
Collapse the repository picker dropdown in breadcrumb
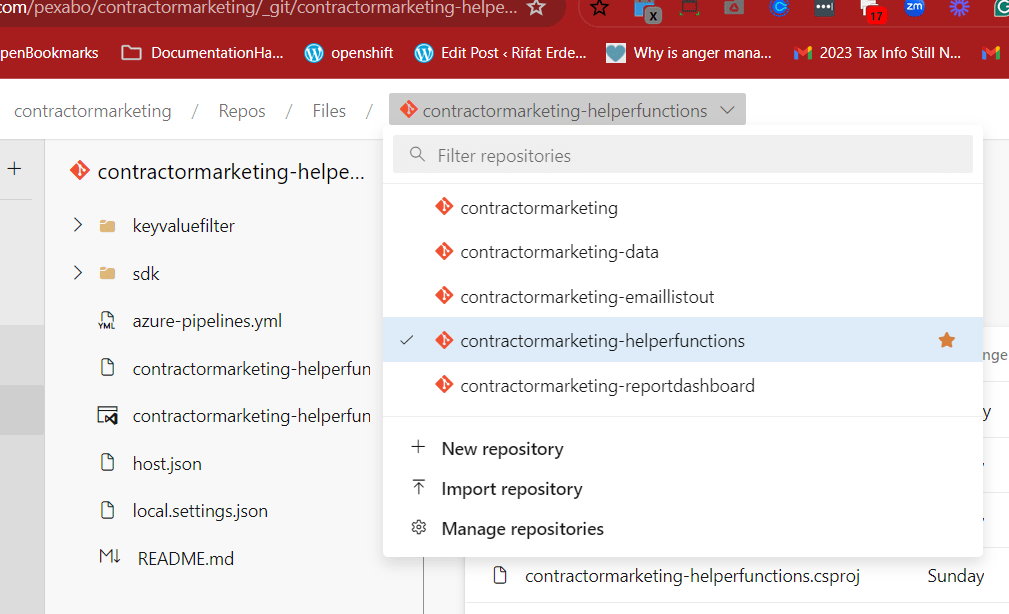[x=567, y=110]
